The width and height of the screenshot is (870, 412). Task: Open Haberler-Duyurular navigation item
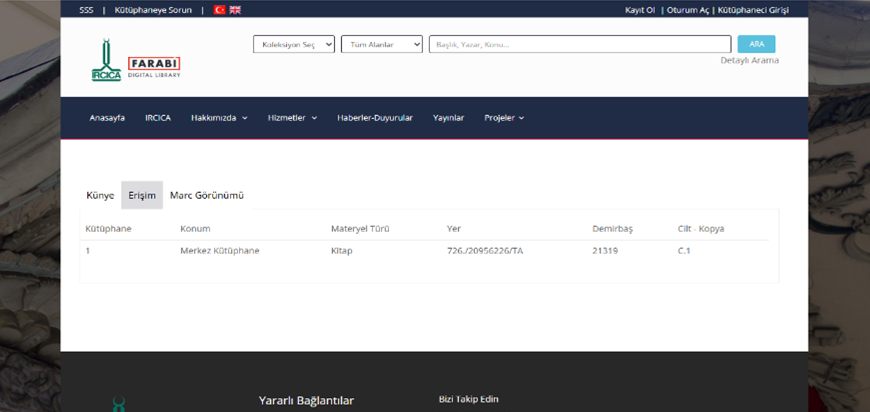pos(375,118)
